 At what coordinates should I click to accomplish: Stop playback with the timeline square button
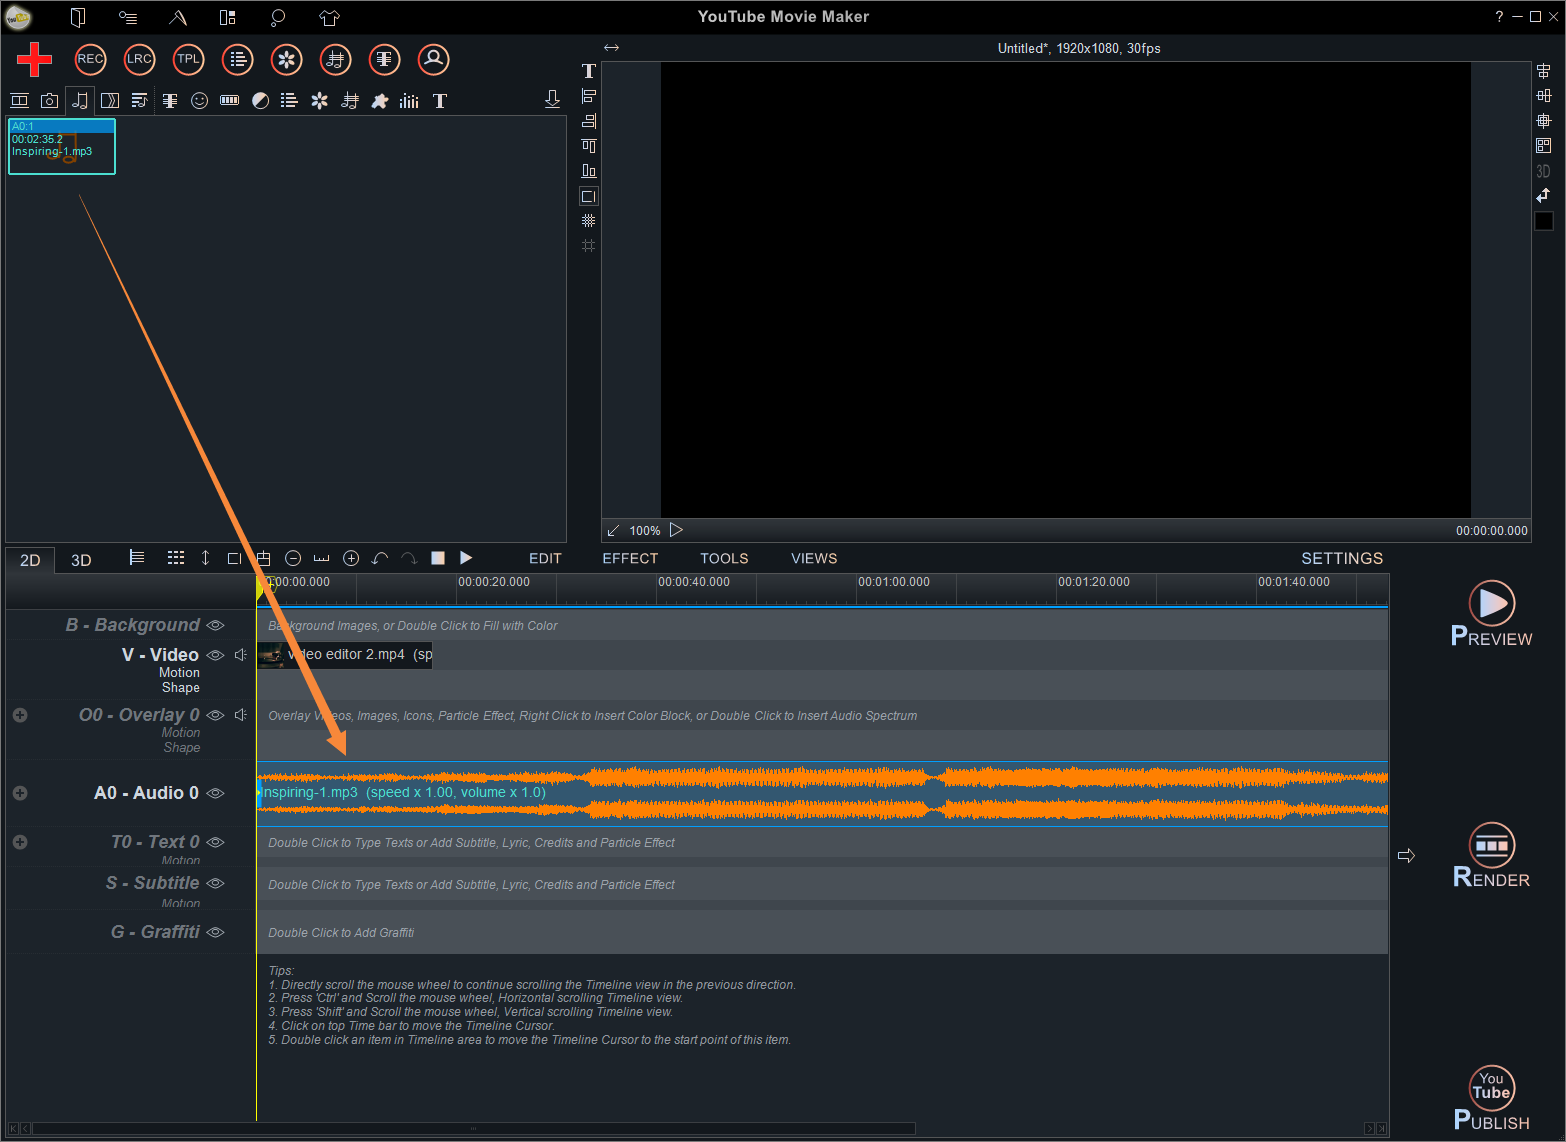coord(438,558)
